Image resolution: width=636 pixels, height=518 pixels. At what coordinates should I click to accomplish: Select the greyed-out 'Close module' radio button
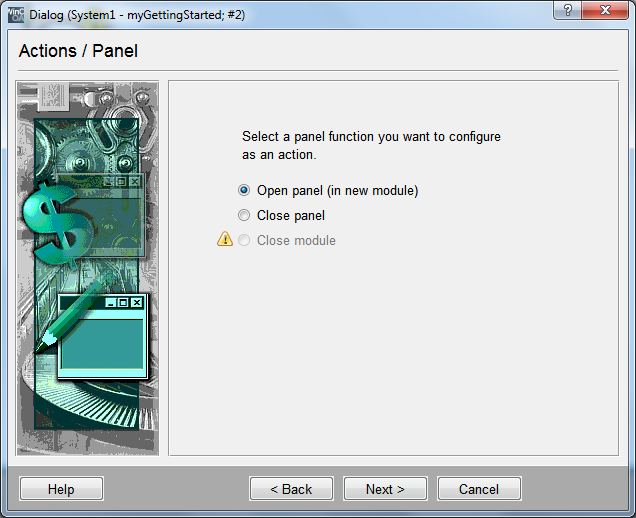pyautogui.click(x=244, y=240)
